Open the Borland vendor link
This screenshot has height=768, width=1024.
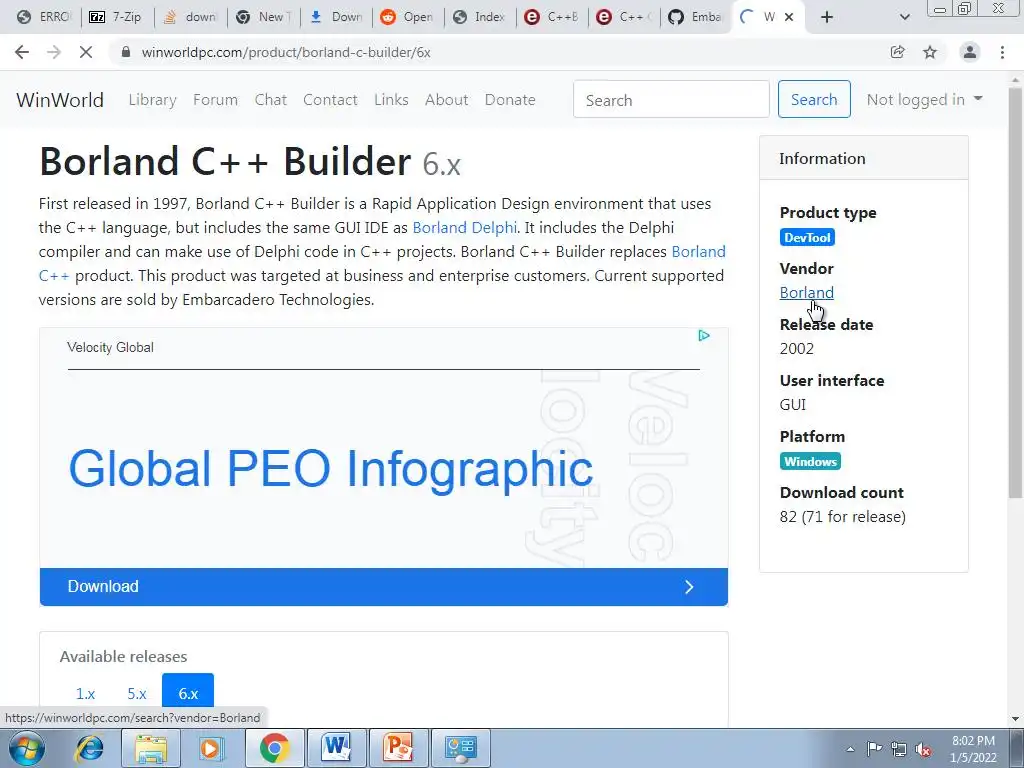click(807, 293)
